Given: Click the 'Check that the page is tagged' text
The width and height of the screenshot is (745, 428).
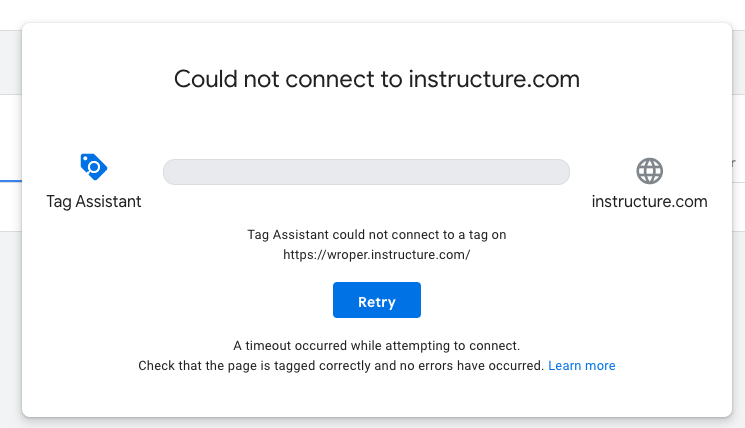Looking at the screenshot, I should click(x=342, y=366).
